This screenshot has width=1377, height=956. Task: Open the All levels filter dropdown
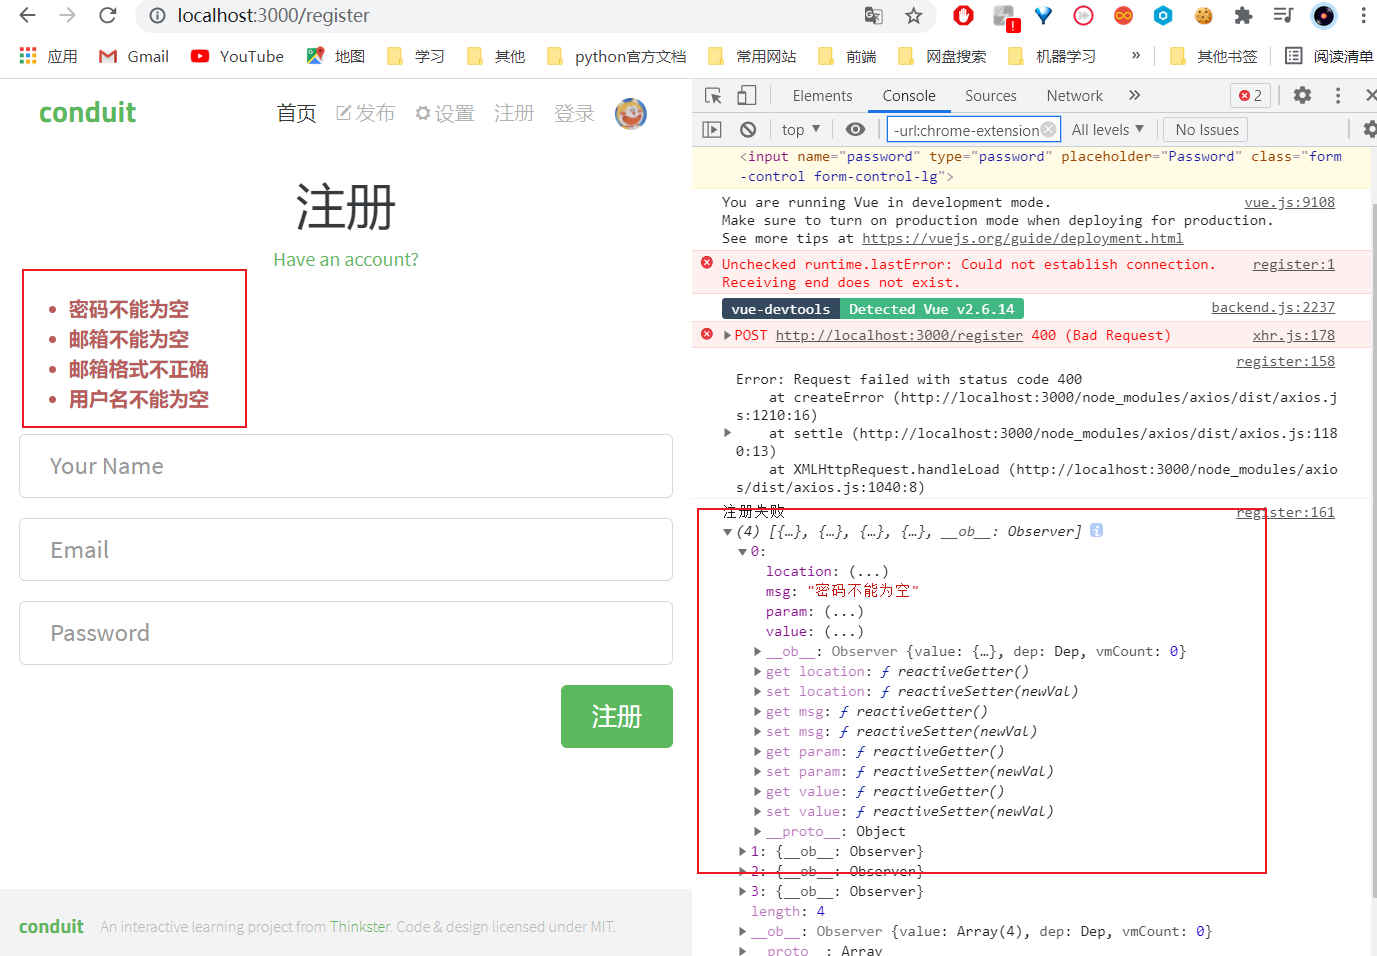pos(1107,129)
